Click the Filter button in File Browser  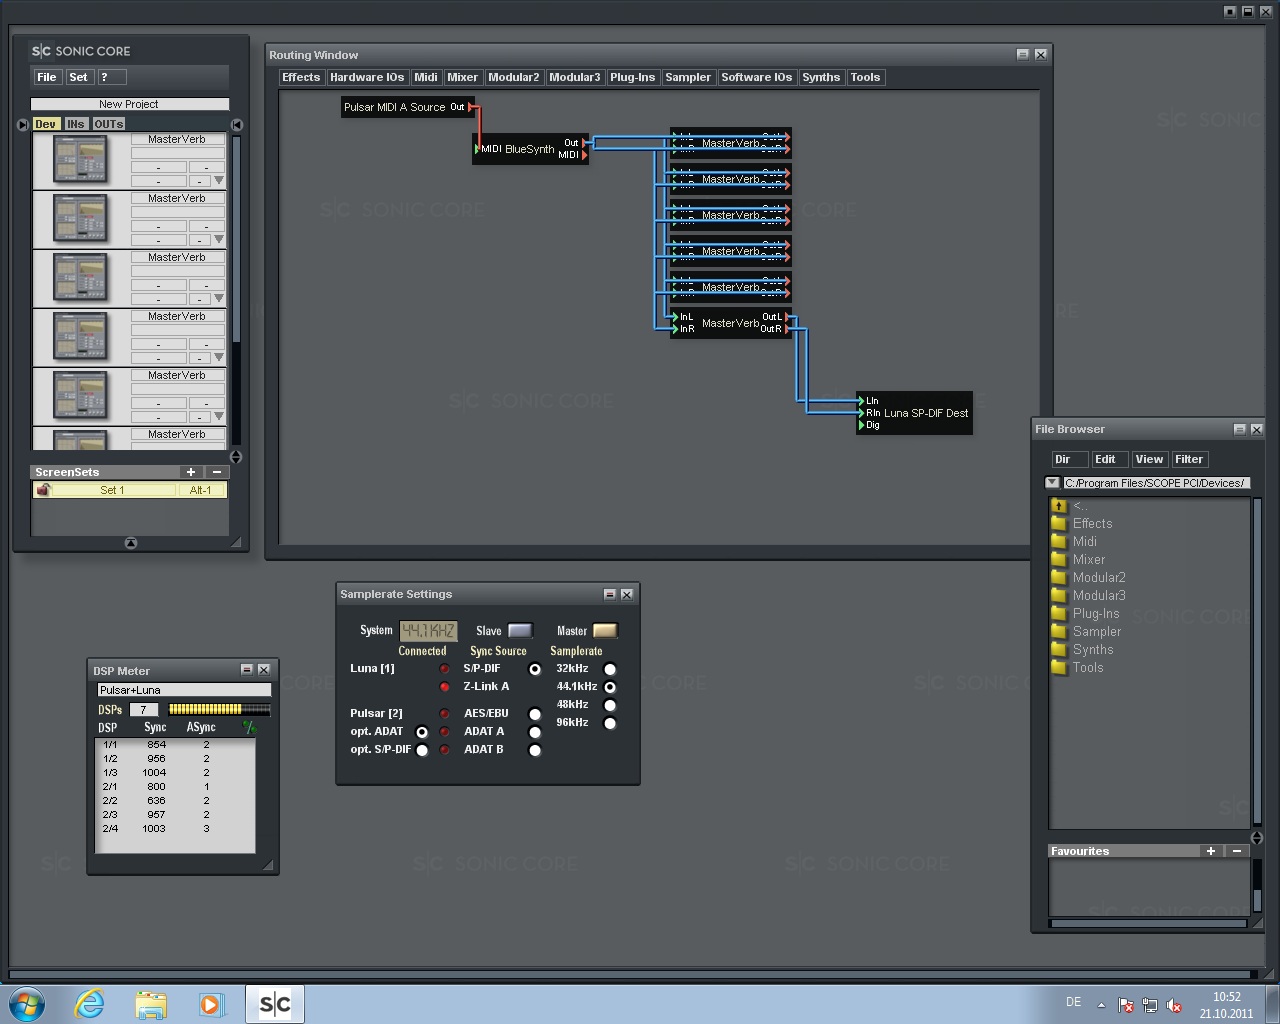pos(1188,459)
